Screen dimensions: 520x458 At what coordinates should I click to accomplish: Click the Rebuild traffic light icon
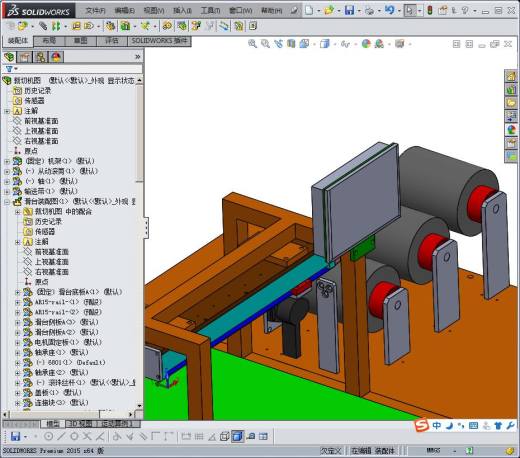click(430, 10)
